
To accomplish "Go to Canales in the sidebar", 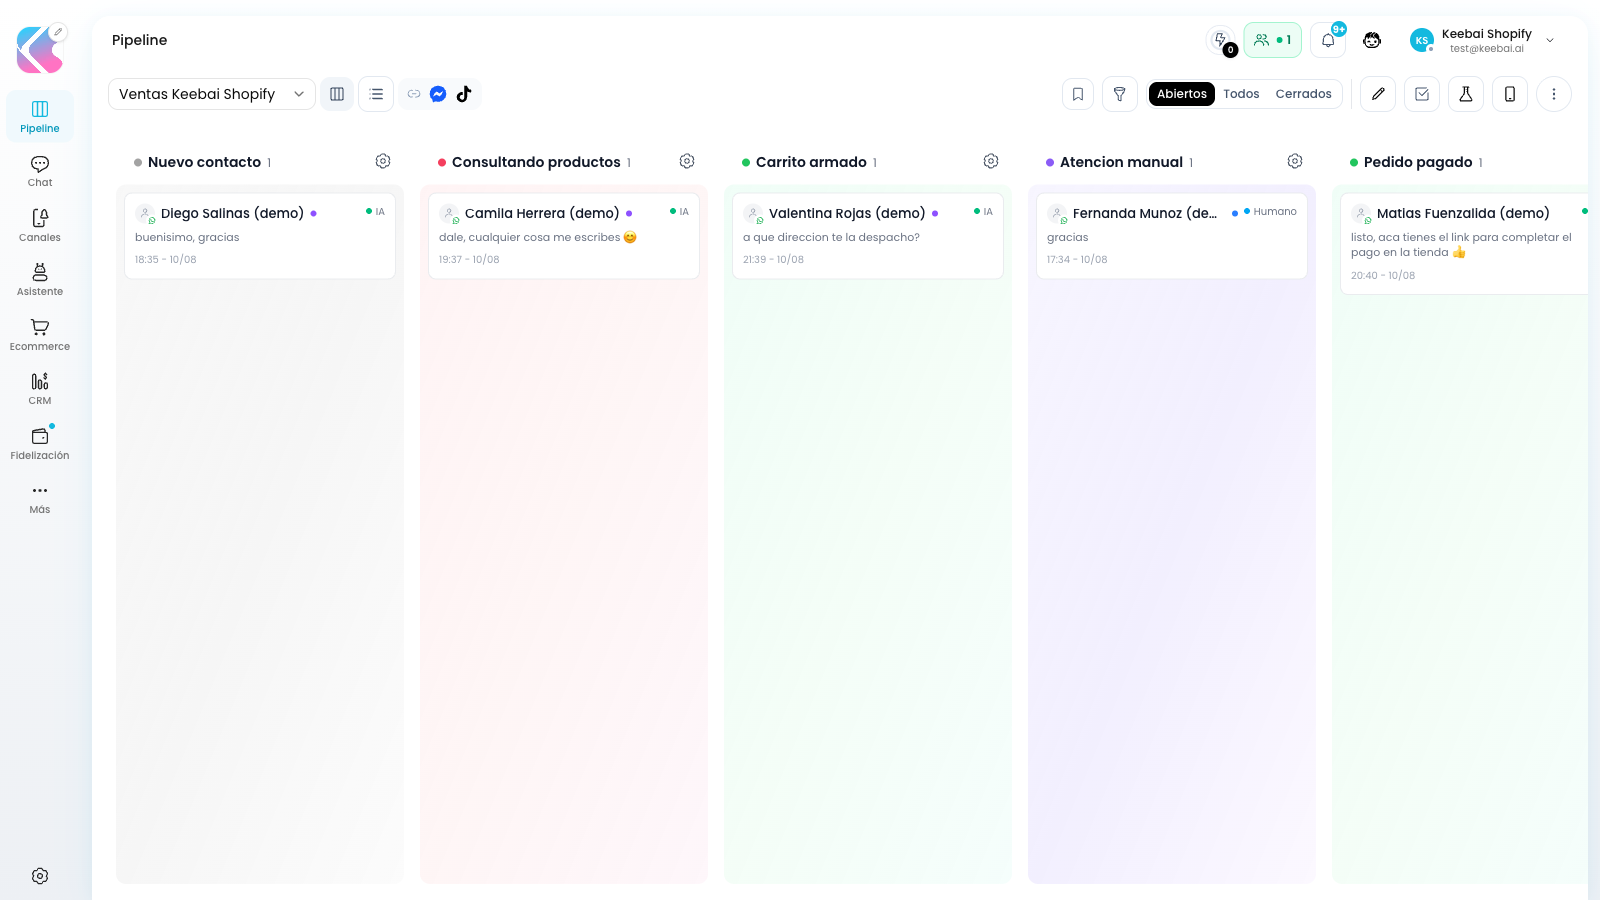I will [40, 225].
